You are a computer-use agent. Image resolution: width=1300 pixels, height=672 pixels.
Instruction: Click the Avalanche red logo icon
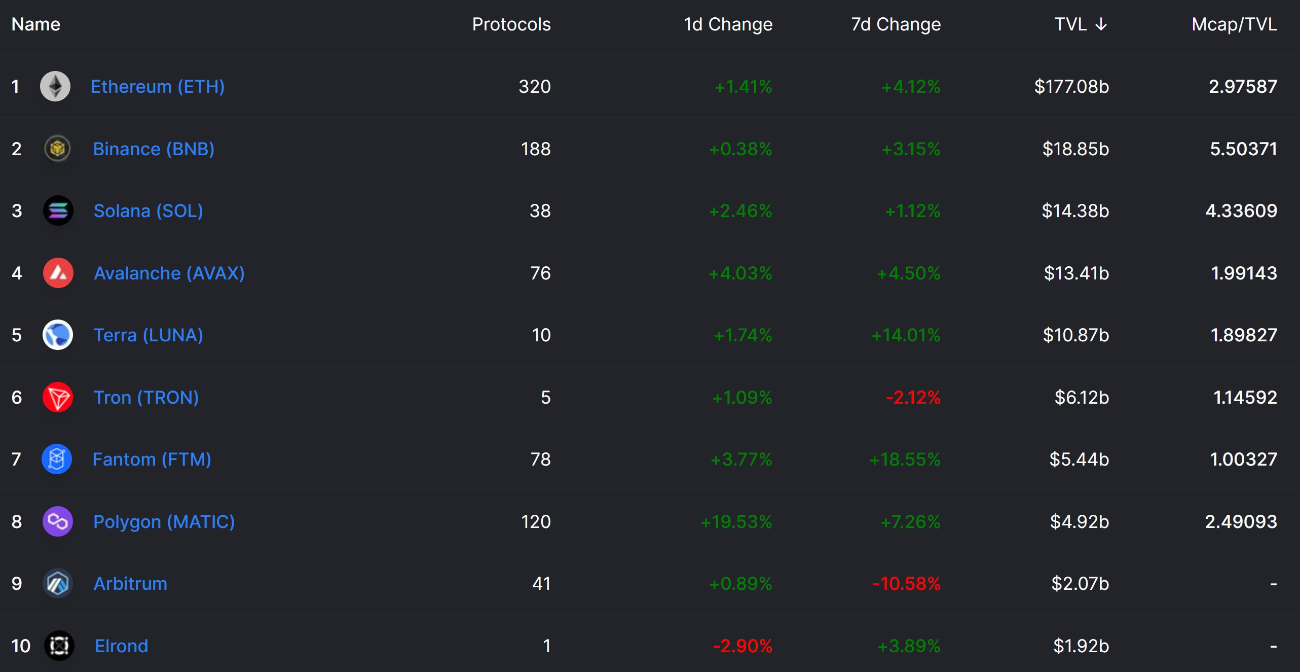[58, 273]
